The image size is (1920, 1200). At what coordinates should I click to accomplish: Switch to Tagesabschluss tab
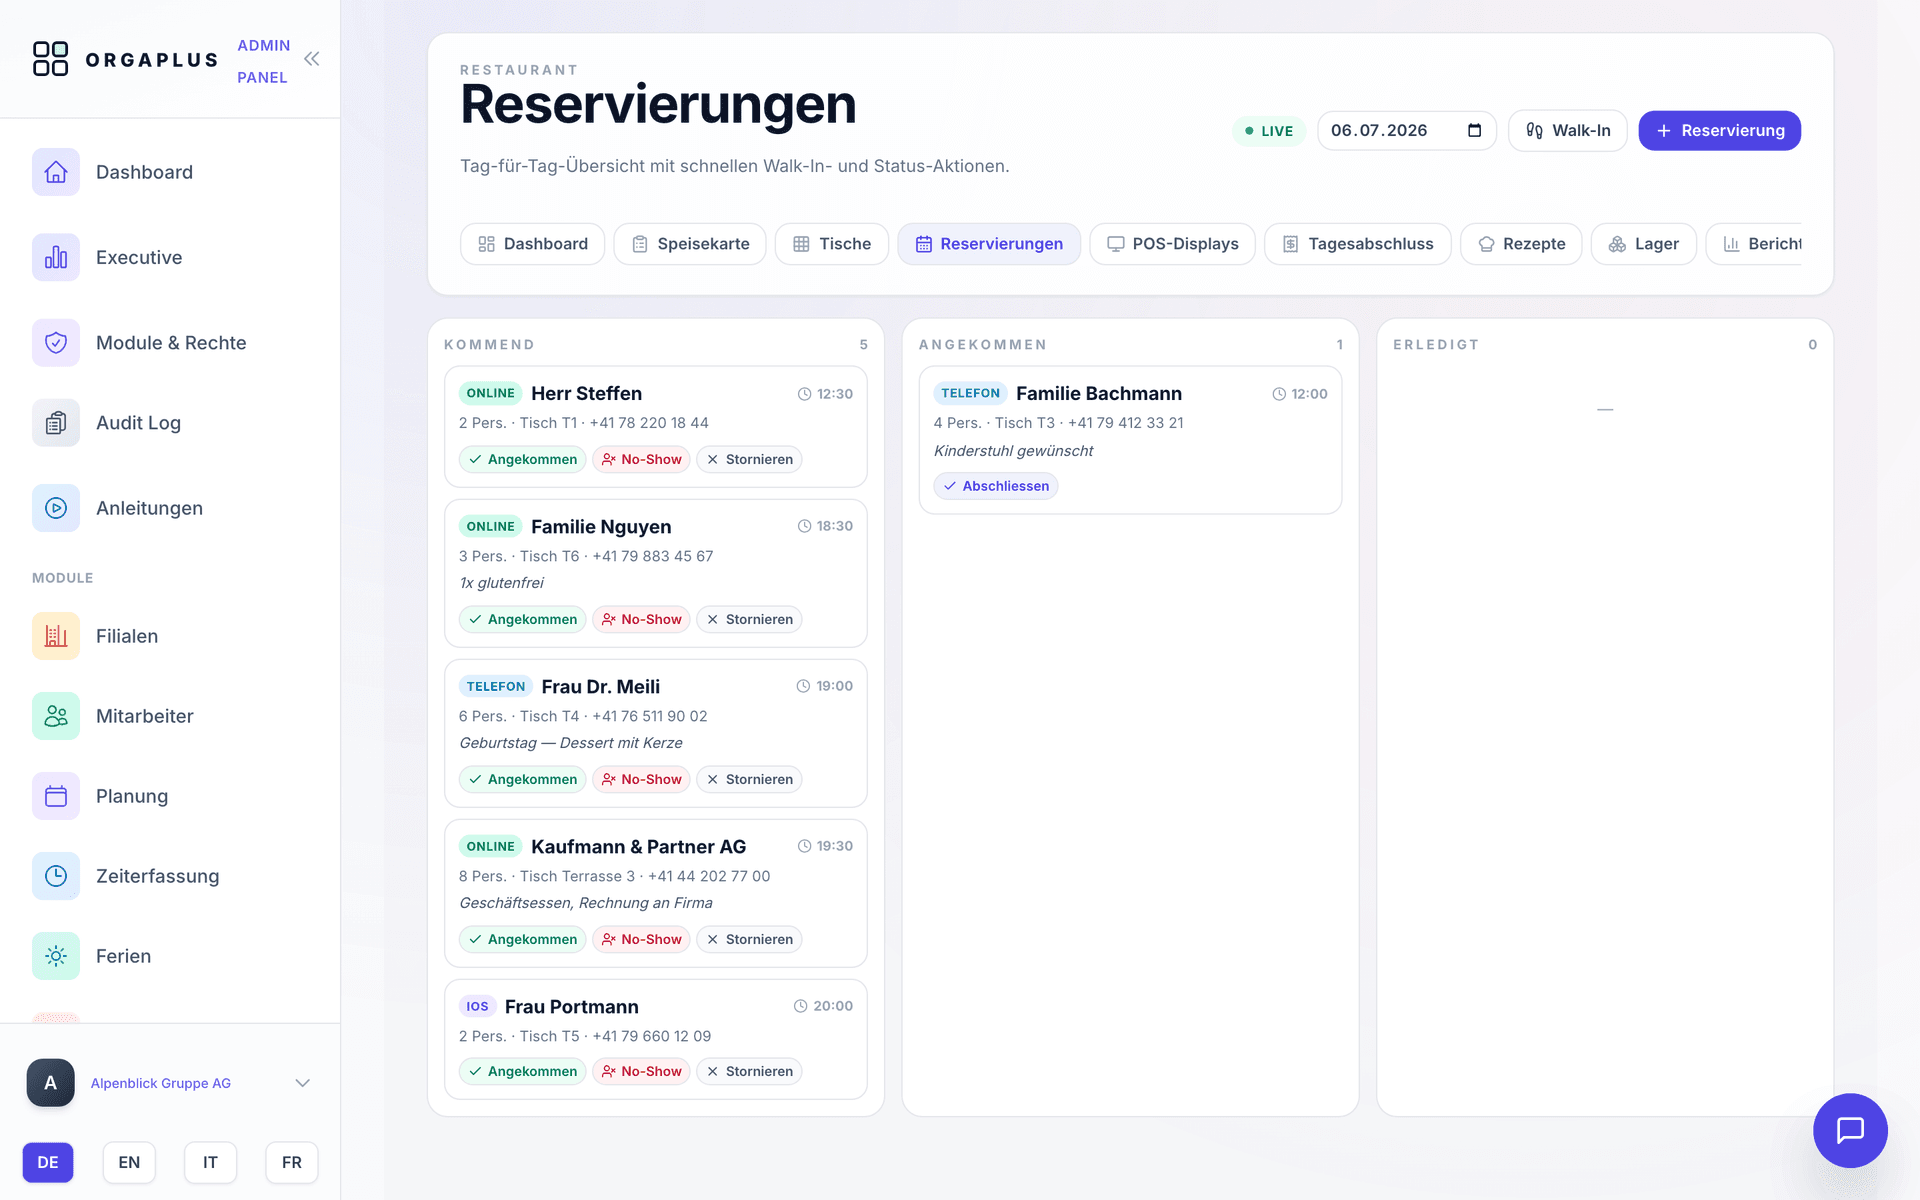pyautogui.click(x=1358, y=244)
